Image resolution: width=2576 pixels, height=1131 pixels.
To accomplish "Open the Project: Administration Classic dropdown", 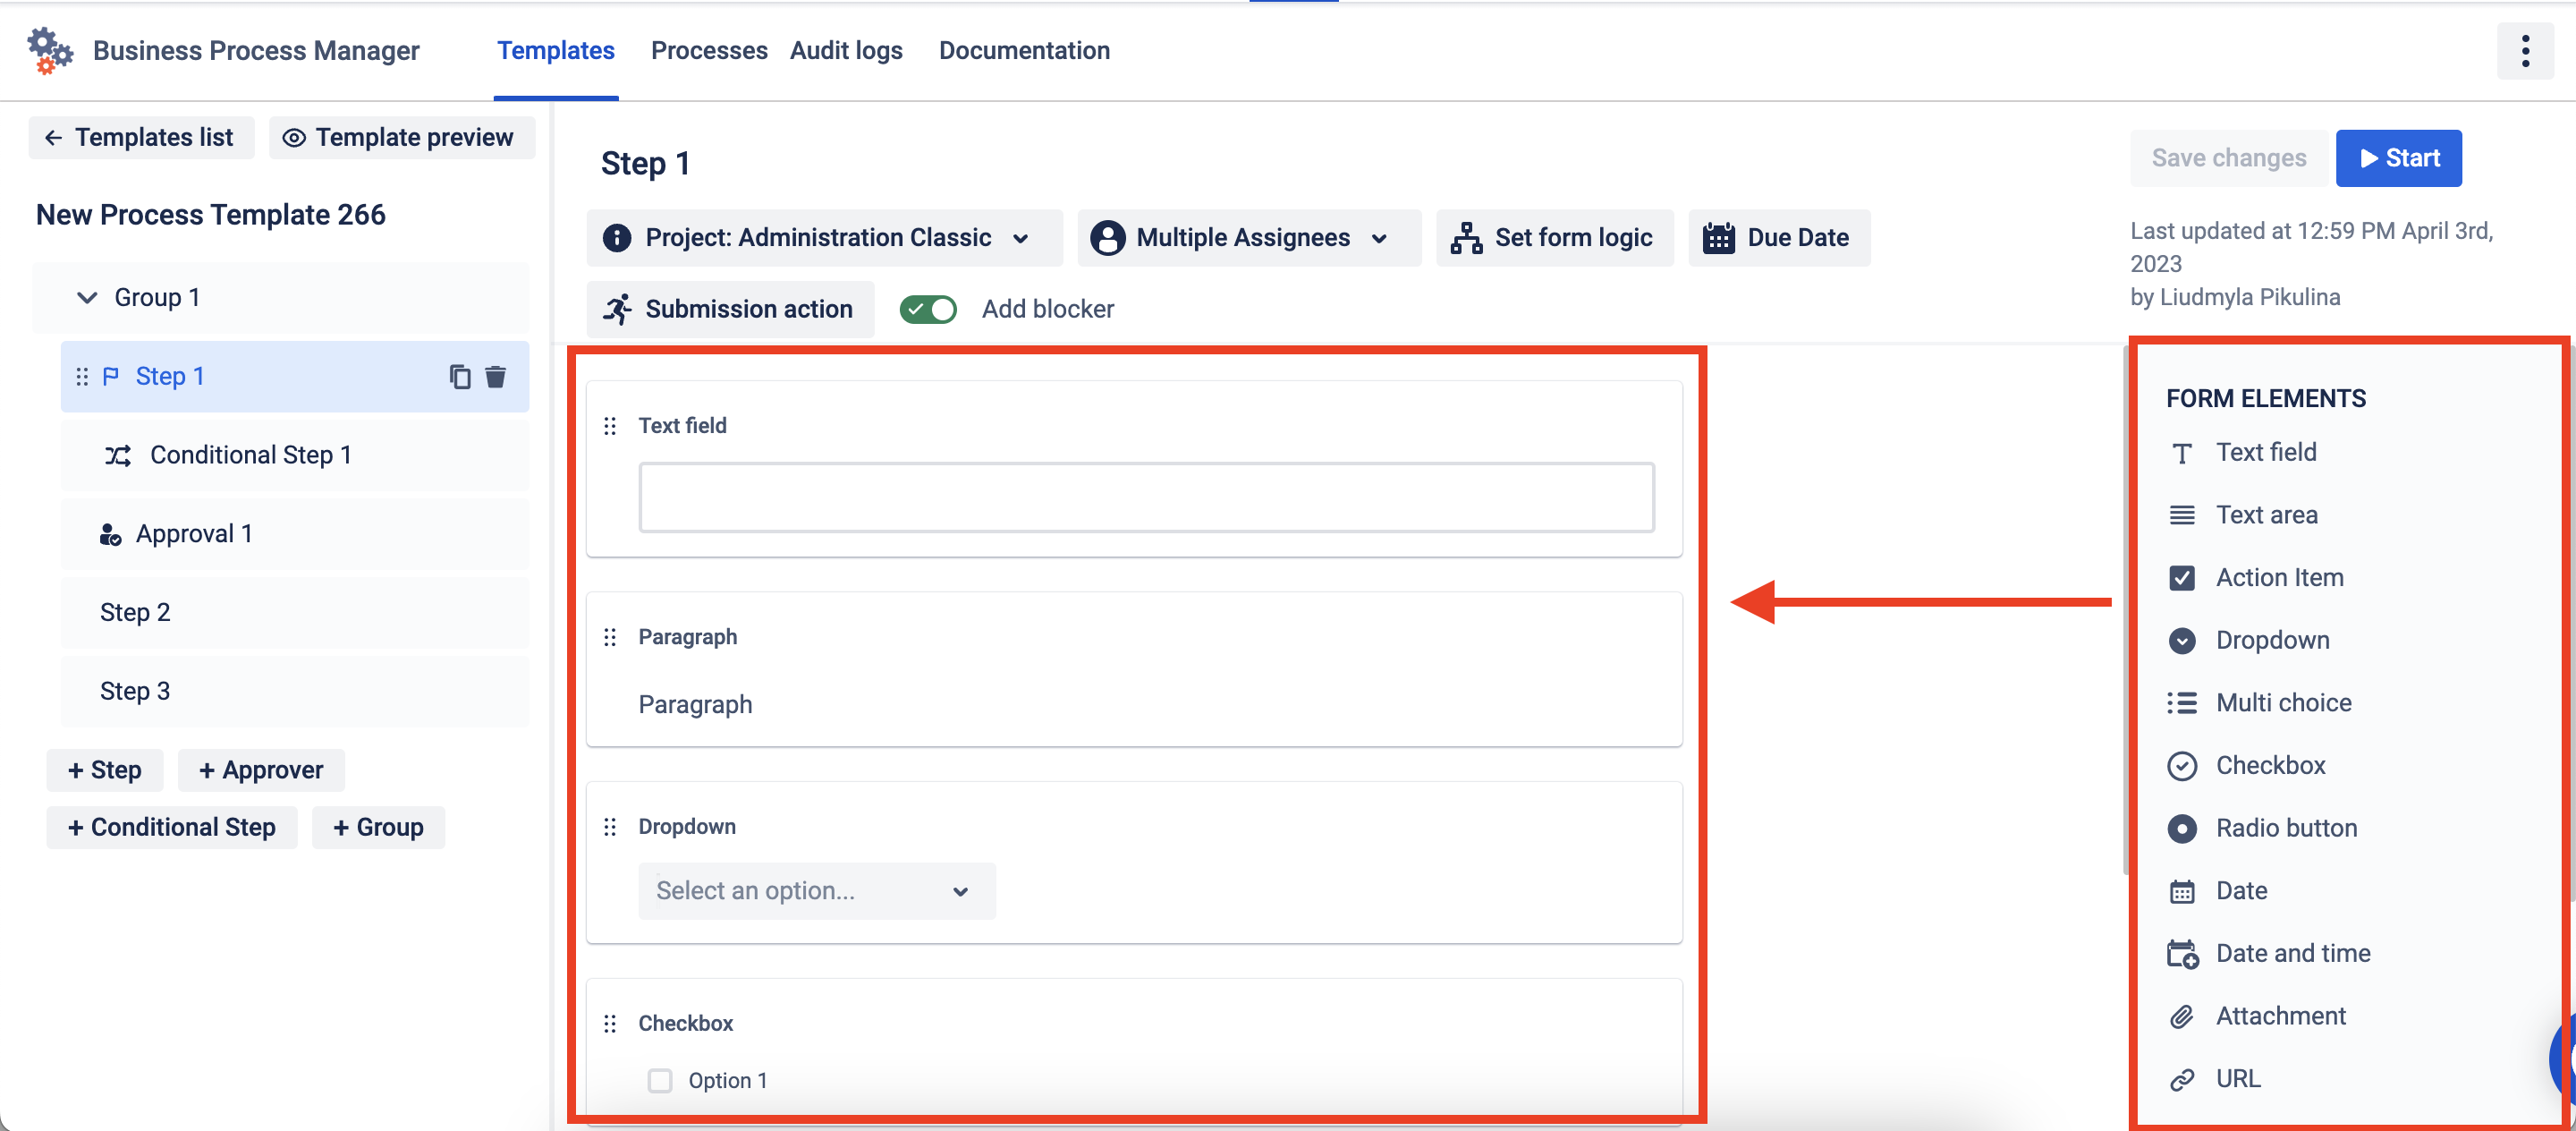I will (824, 238).
